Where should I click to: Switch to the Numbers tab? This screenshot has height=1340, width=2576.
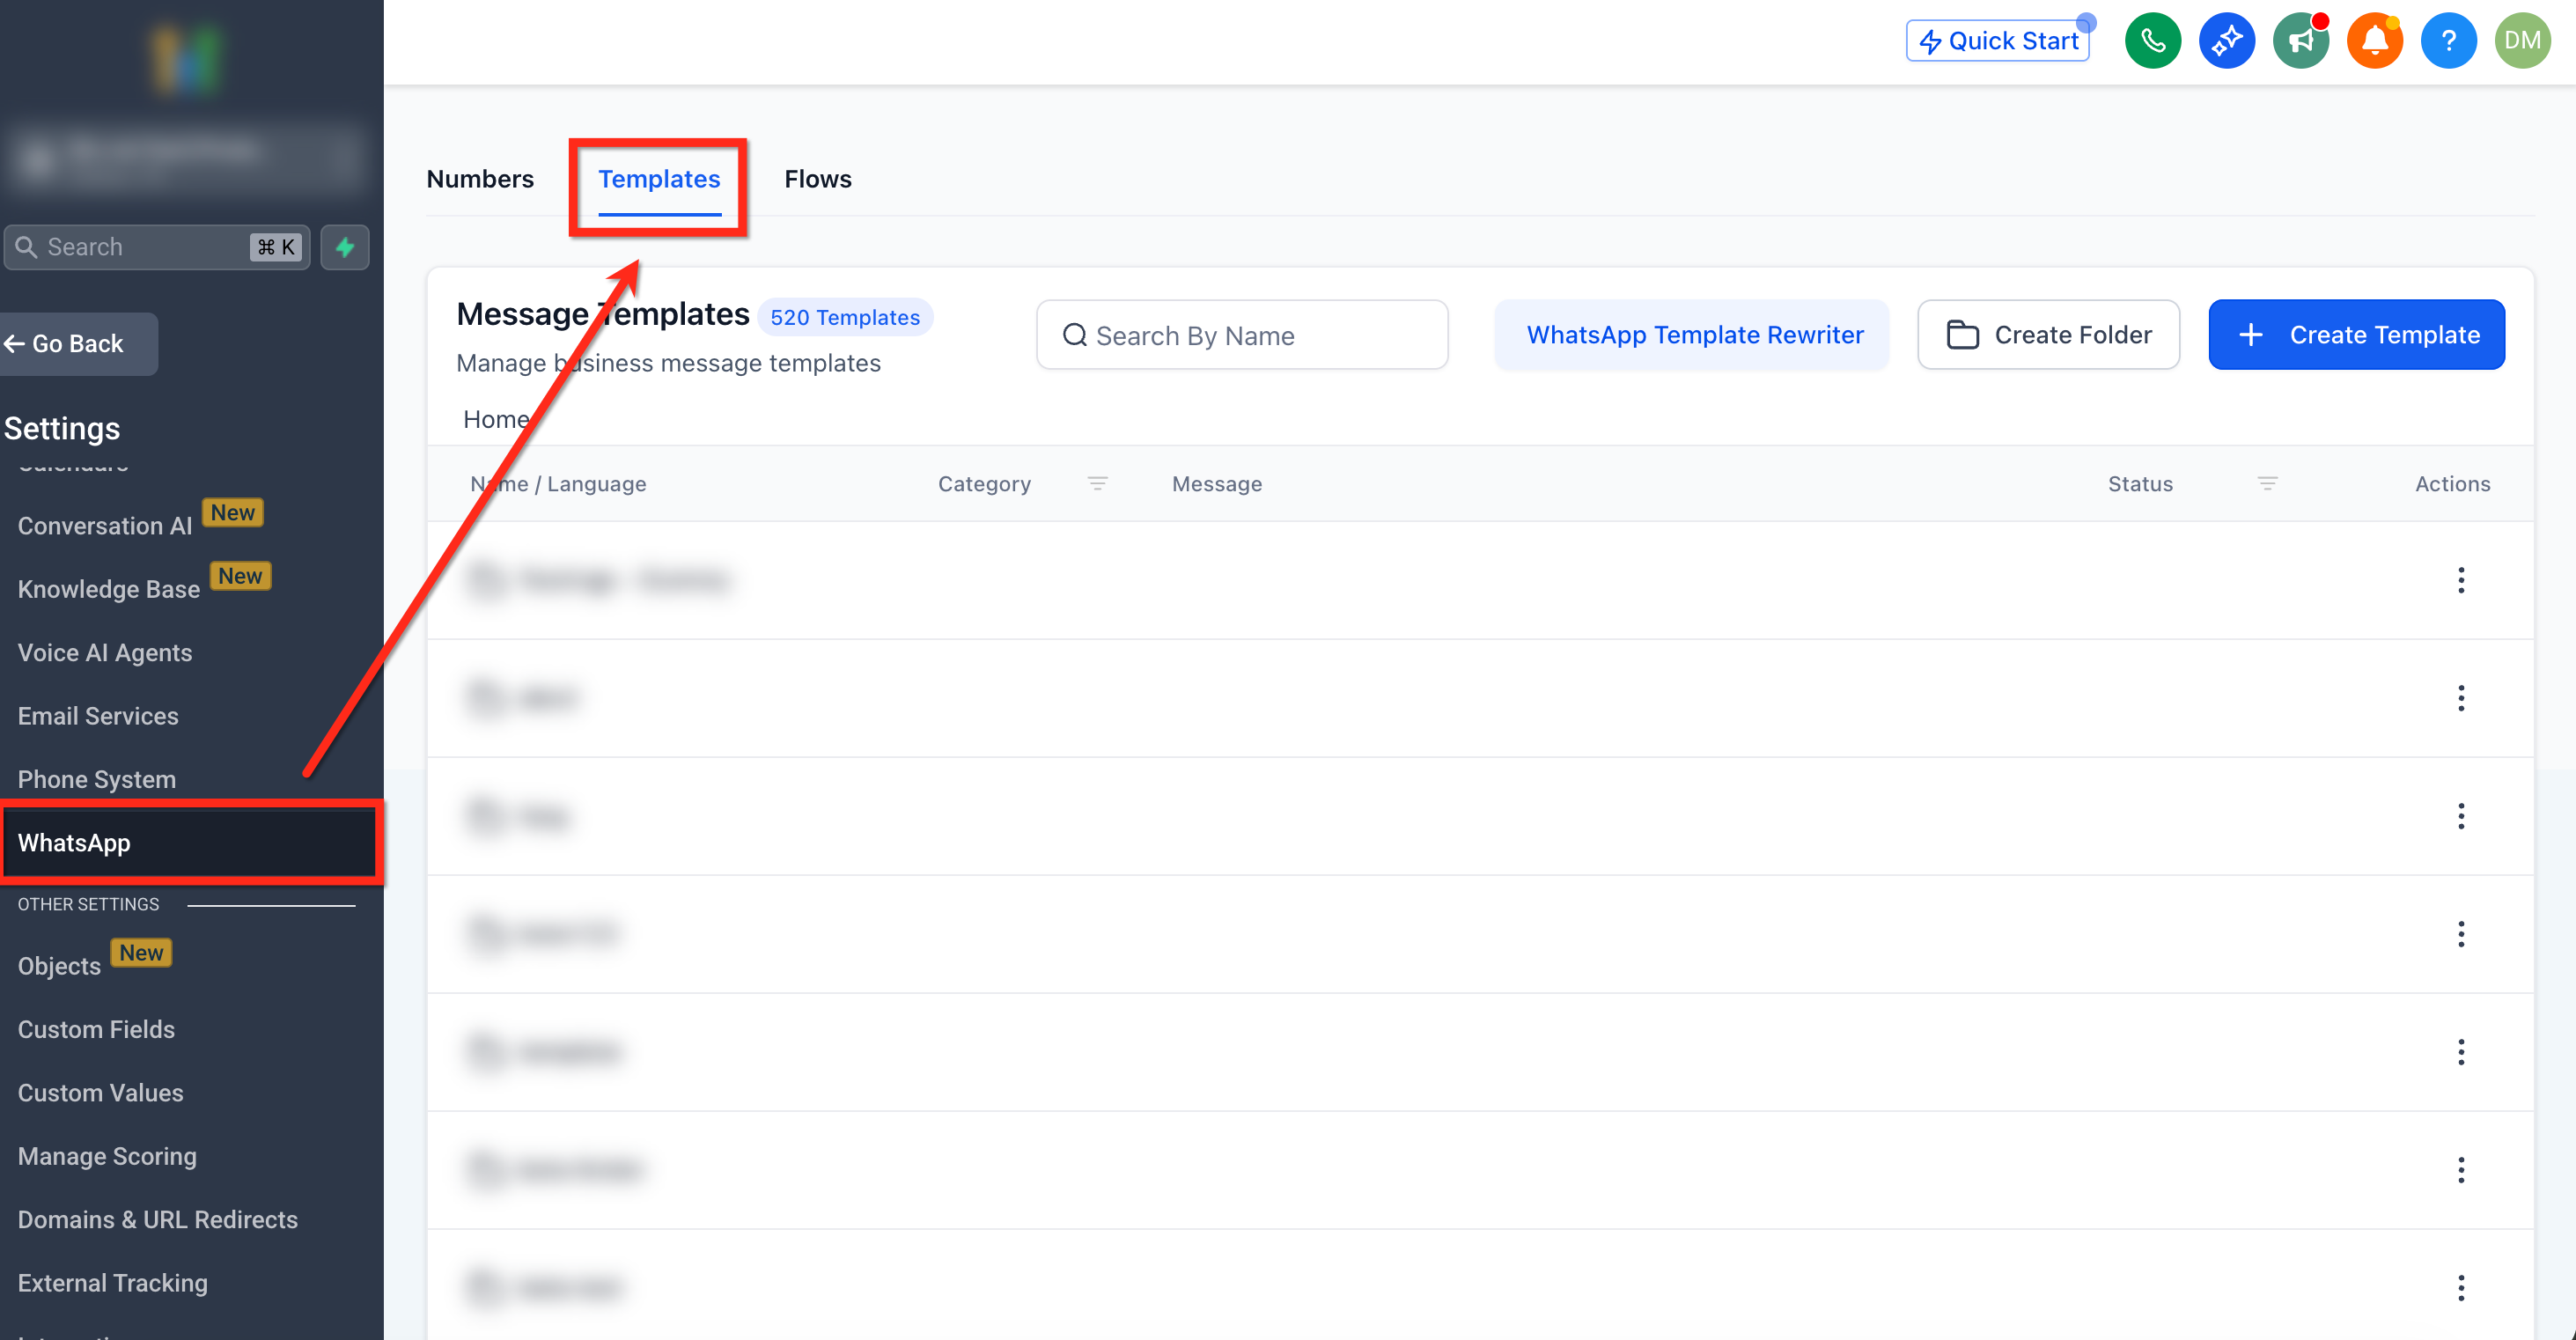[x=480, y=179]
